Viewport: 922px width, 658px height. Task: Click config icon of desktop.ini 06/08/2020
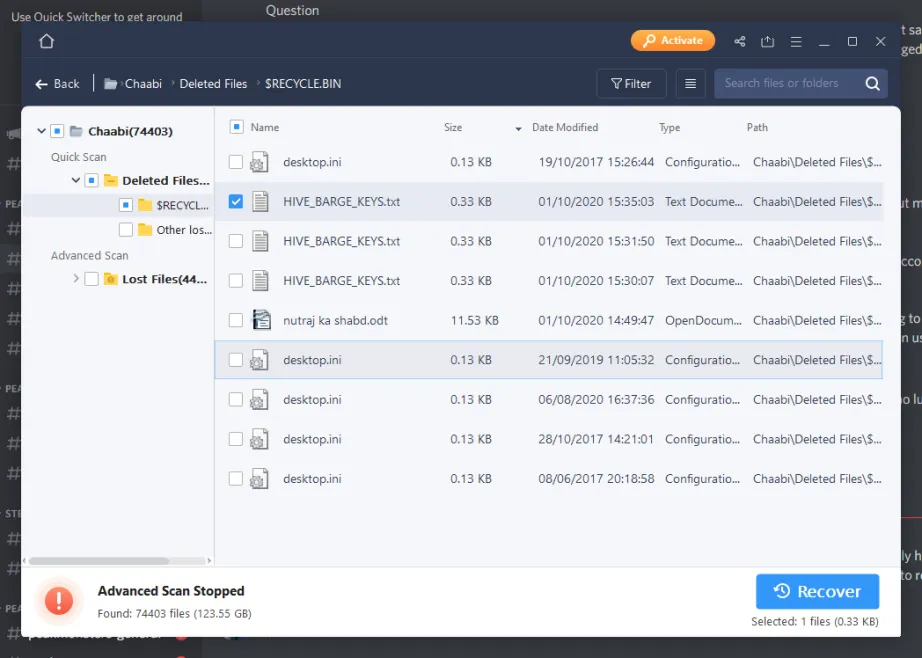click(x=259, y=400)
